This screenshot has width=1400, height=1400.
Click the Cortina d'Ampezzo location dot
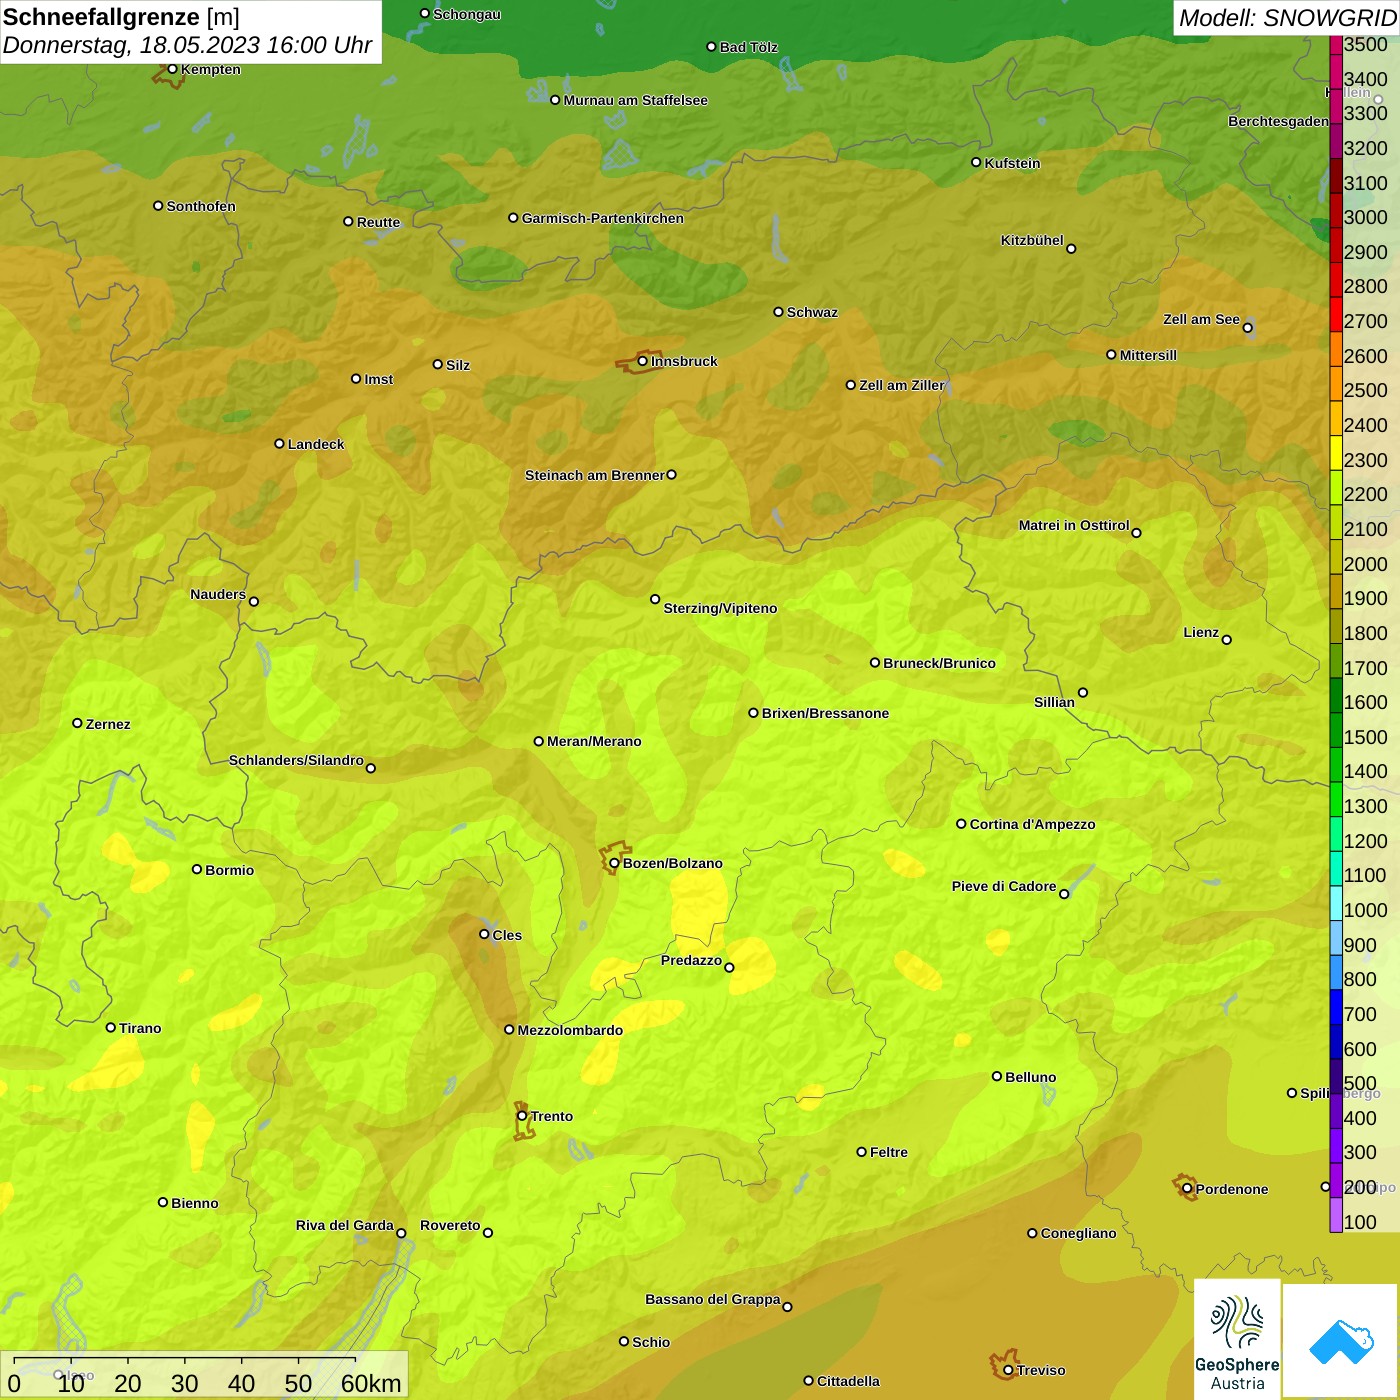pyautogui.click(x=961, y=824)
